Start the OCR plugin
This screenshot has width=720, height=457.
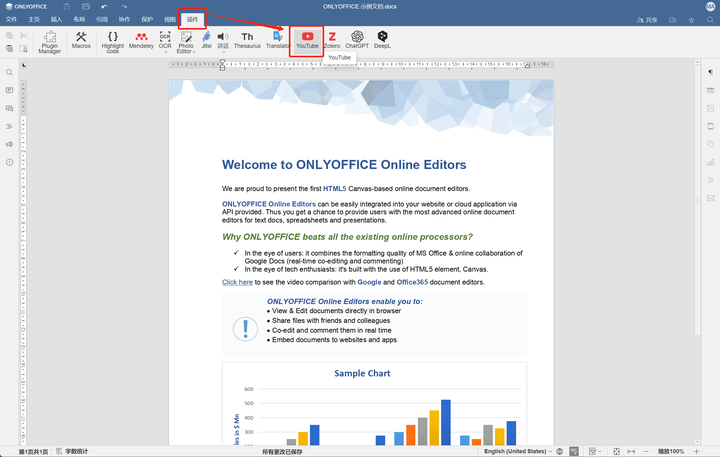[x=165, y=39]
